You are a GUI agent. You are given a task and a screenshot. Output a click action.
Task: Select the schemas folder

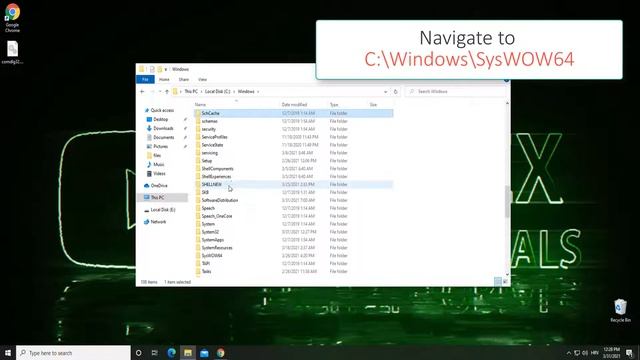tap(209, 121)
